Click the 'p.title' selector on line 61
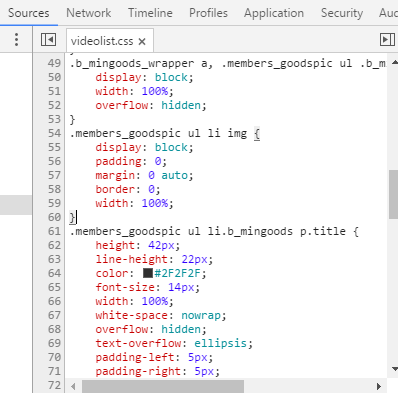398x393 pixels. (x=323, y=231)
